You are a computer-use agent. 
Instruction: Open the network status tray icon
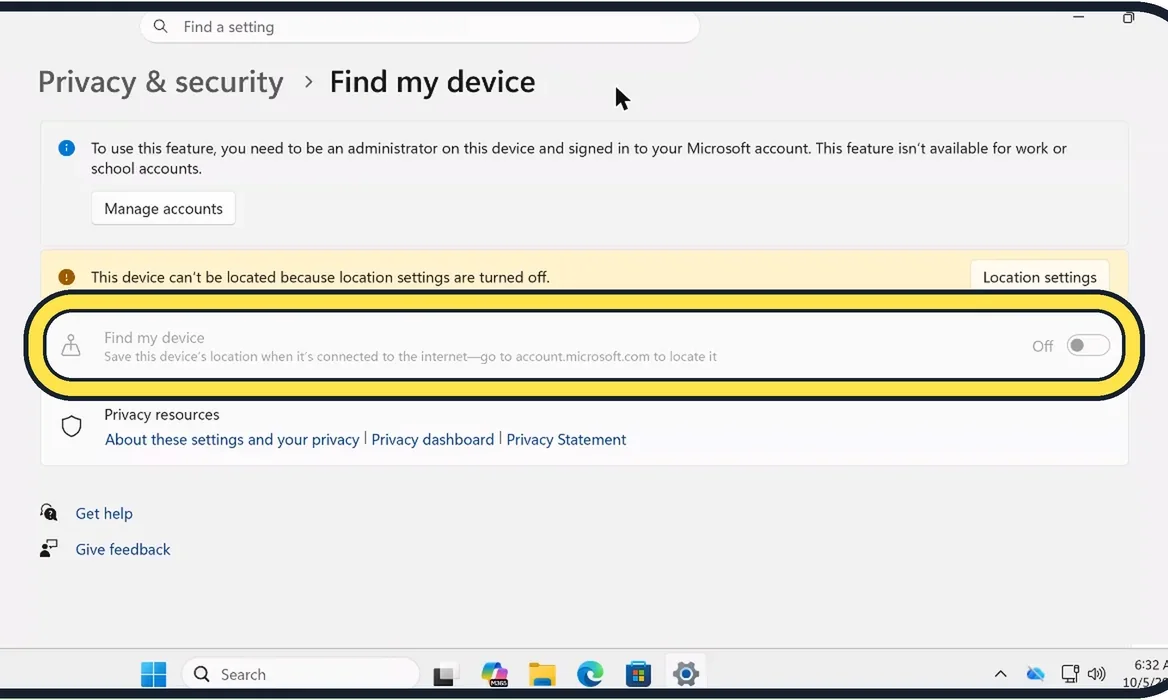pyautogui.click(x=1070, y=674)
